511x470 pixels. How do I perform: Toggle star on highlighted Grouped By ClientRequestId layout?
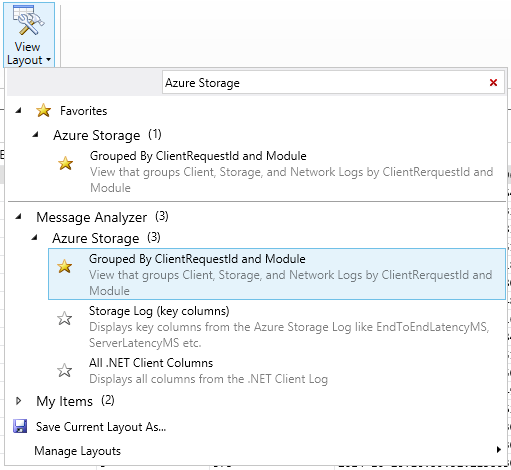coord(64,266)
